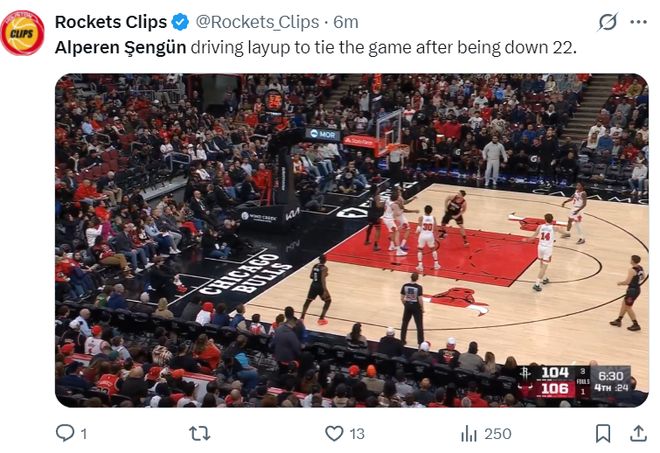The width and height of the screenshot is (660, 453).
Task: Play the Şengün layup video clip
Action: click(x=351, y=240)
